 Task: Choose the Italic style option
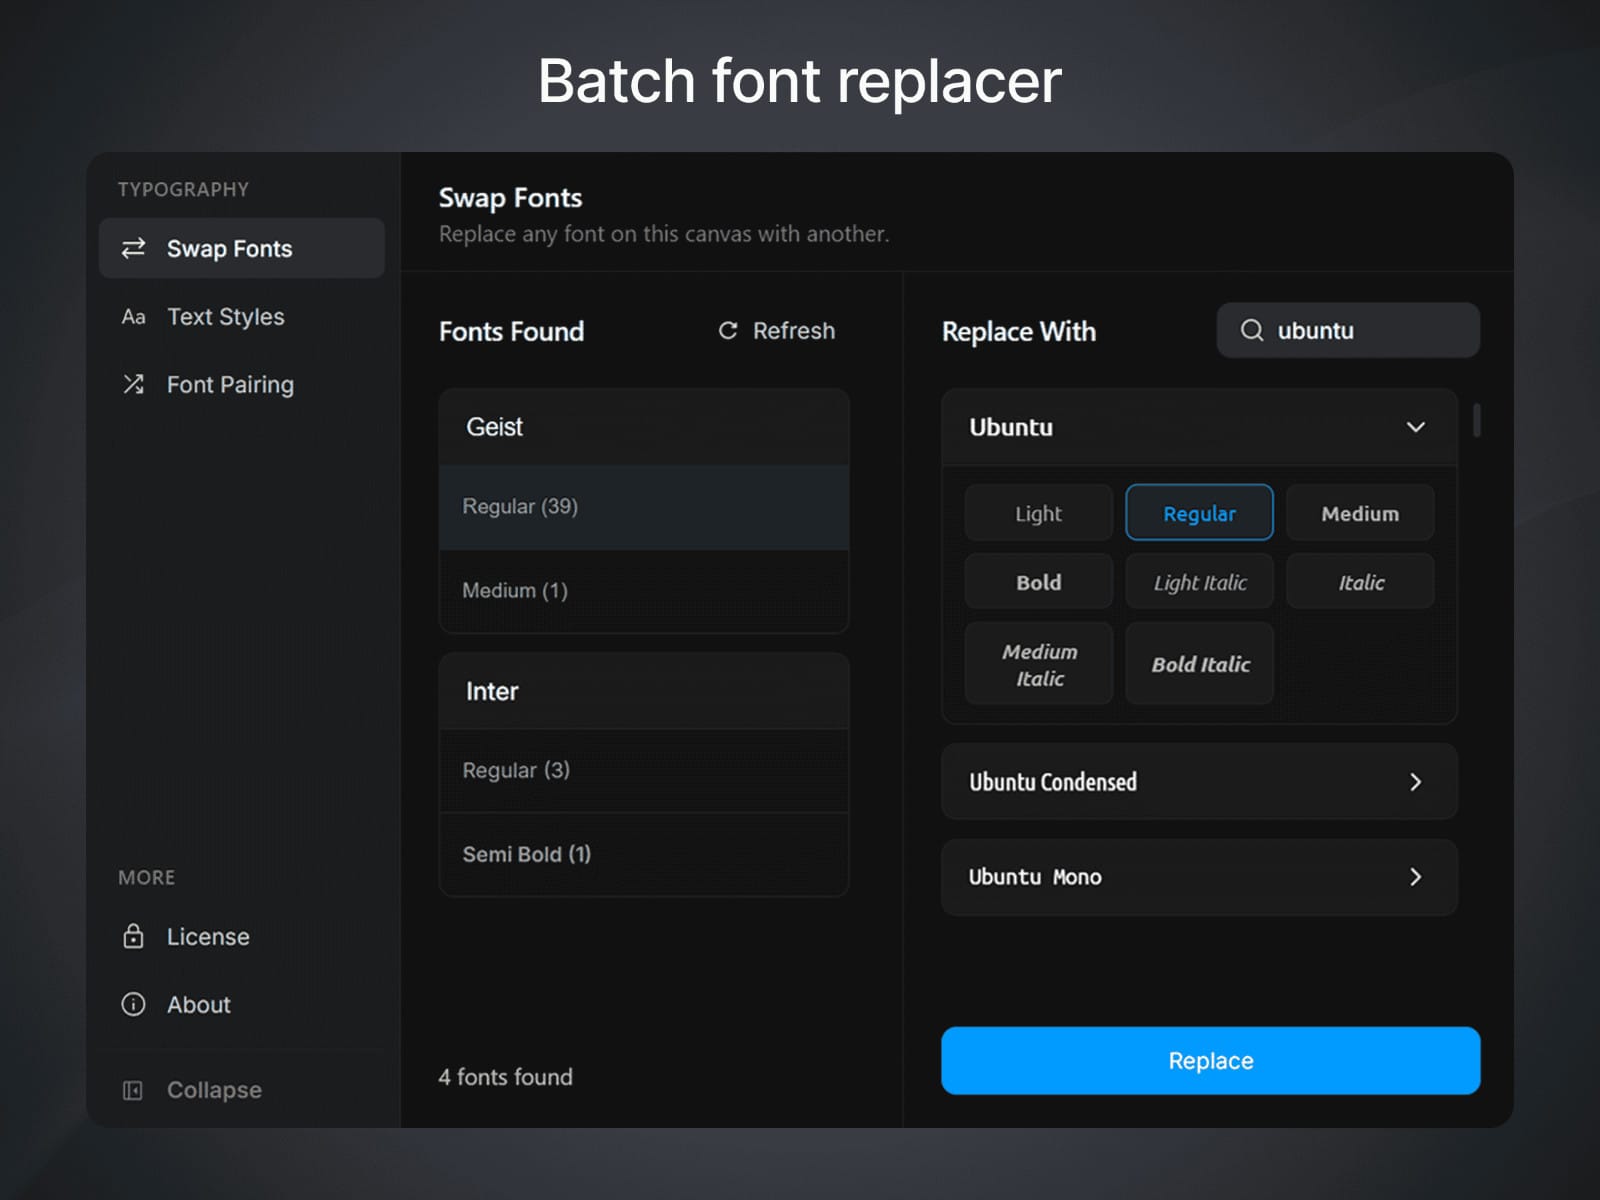[1360, 582]
